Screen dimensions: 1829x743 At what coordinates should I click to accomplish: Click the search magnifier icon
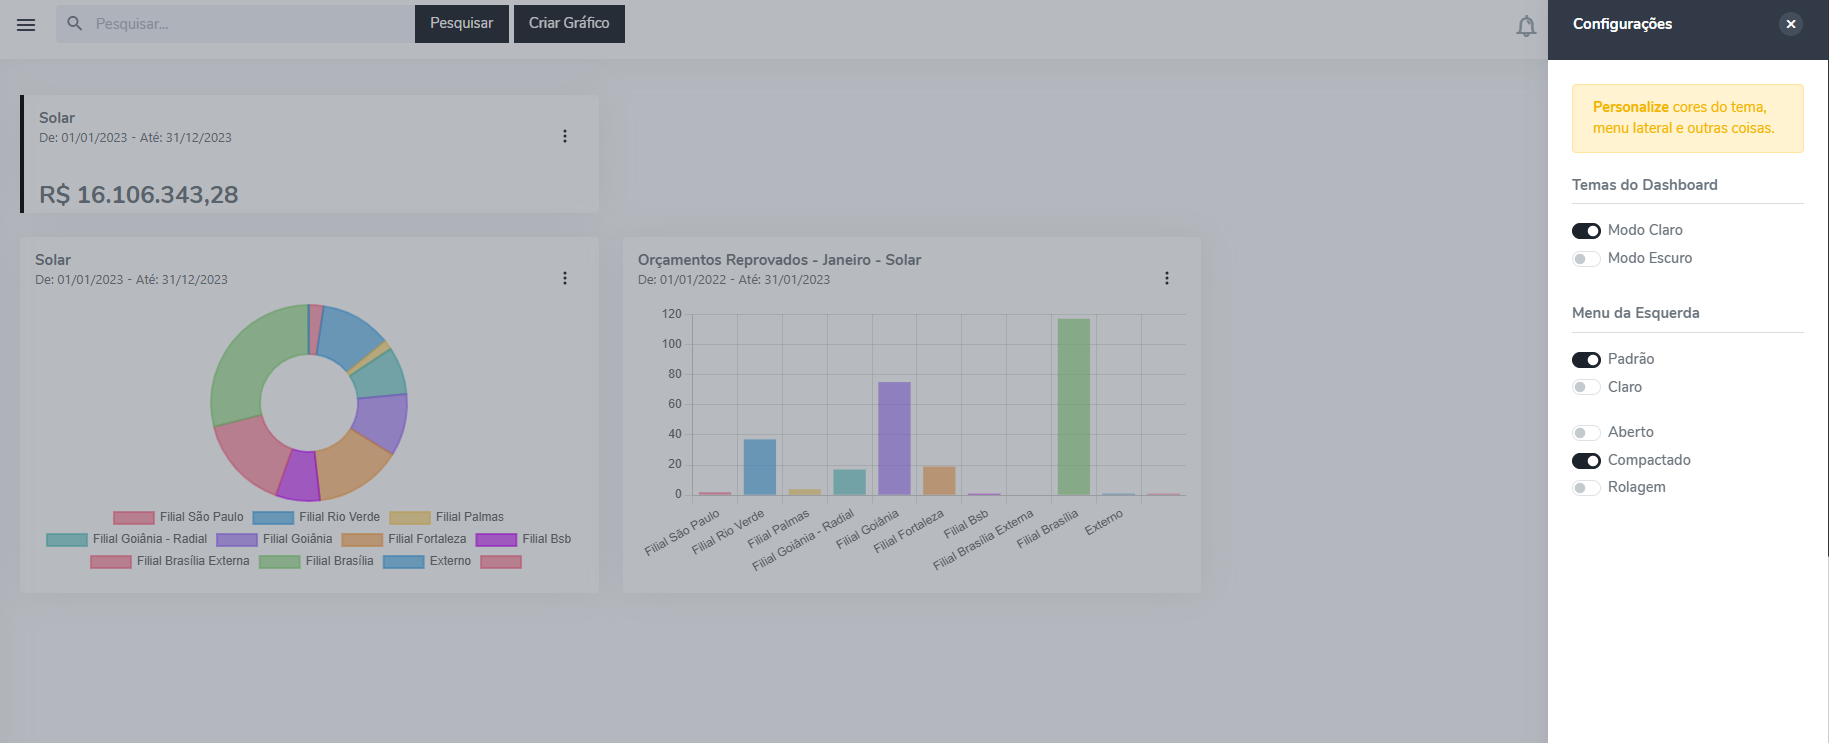pos(75,23)
